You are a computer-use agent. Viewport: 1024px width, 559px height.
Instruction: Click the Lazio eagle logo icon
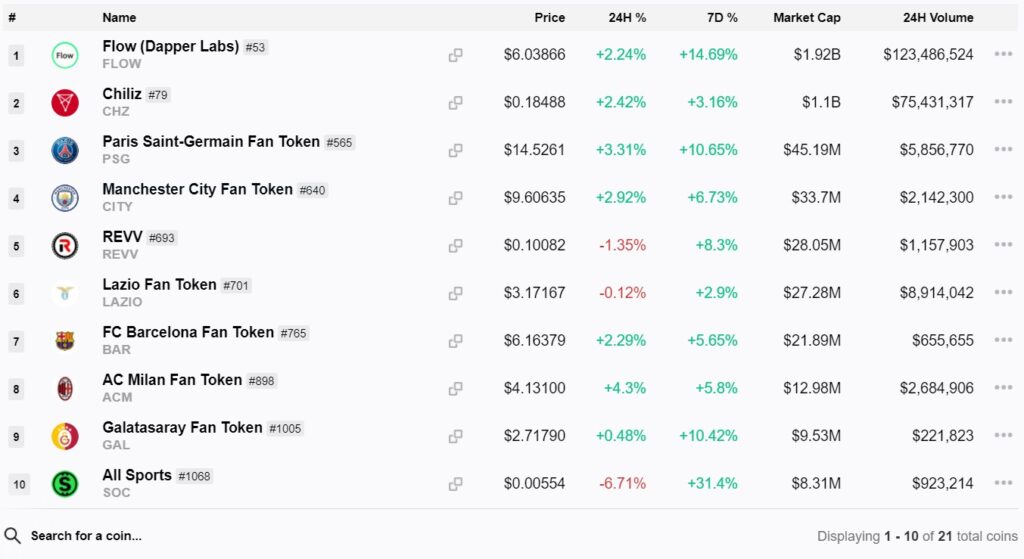[65, 294]
